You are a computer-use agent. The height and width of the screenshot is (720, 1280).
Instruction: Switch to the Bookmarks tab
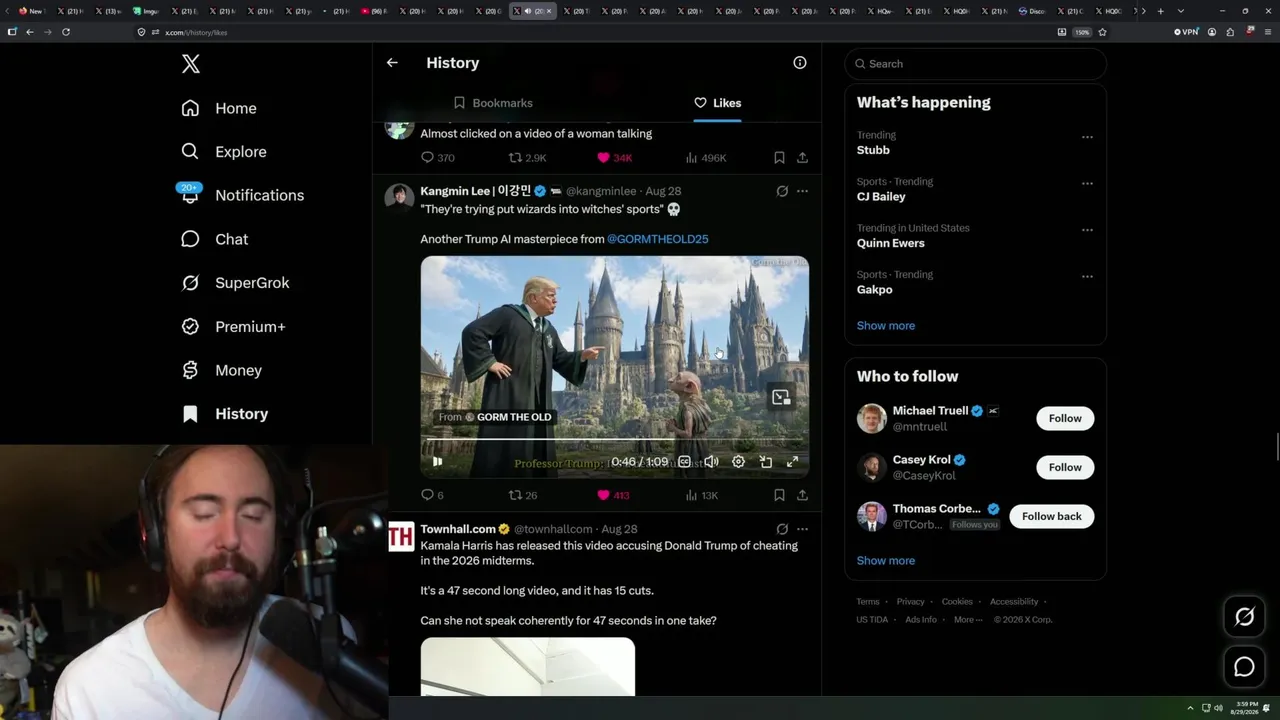pos(493,103)
